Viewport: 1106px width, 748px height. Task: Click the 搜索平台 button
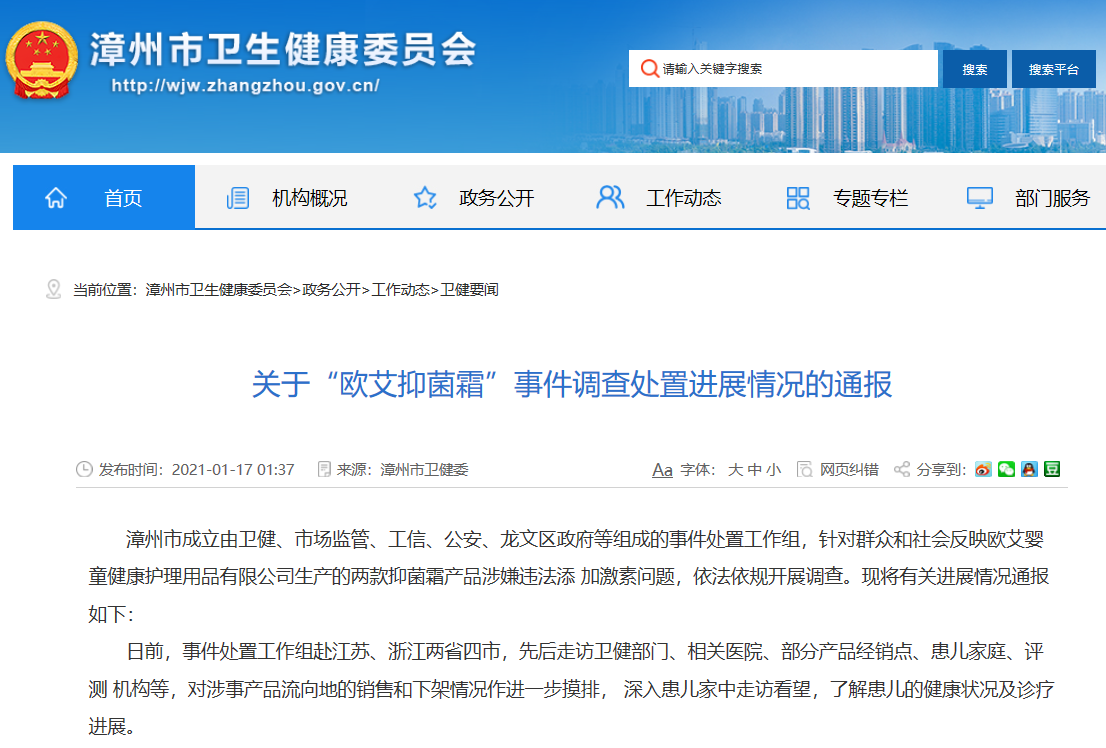tap(1054, 69)
